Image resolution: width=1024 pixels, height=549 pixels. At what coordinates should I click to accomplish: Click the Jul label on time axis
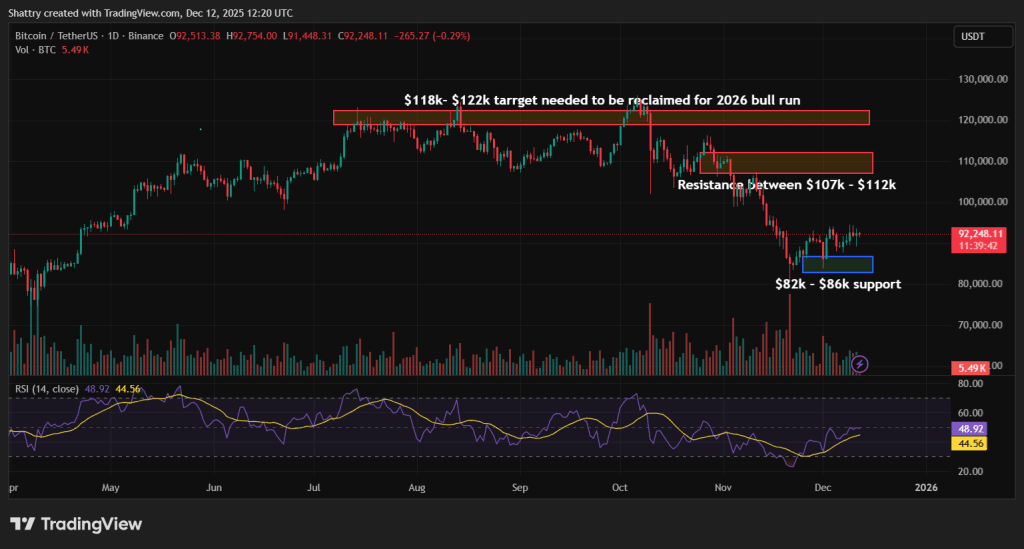tap(313, 488)
